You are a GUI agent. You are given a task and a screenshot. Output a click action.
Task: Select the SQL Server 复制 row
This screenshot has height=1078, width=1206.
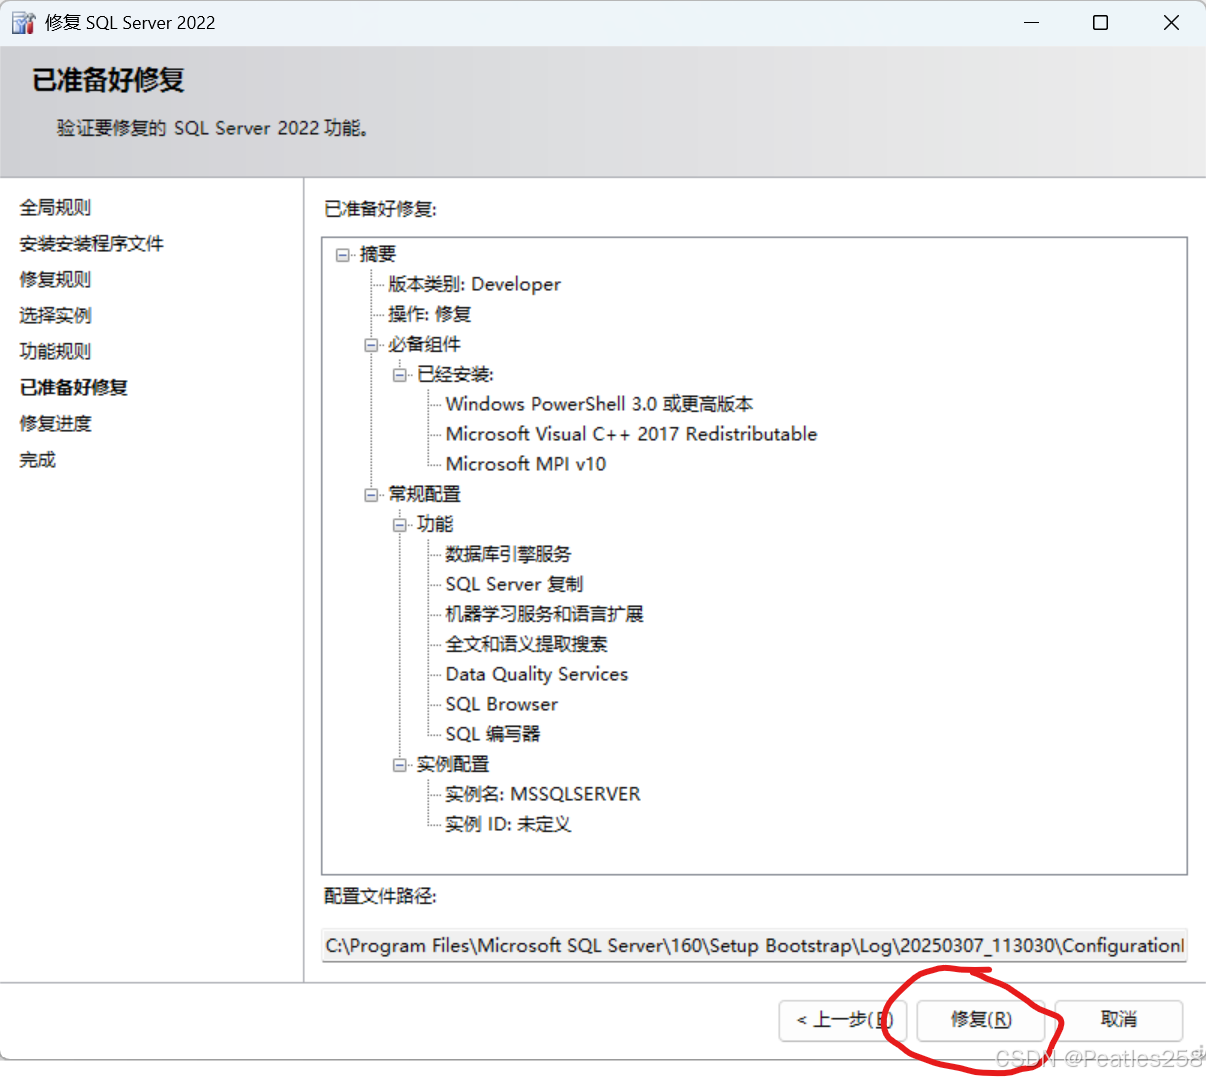[514, 585]
